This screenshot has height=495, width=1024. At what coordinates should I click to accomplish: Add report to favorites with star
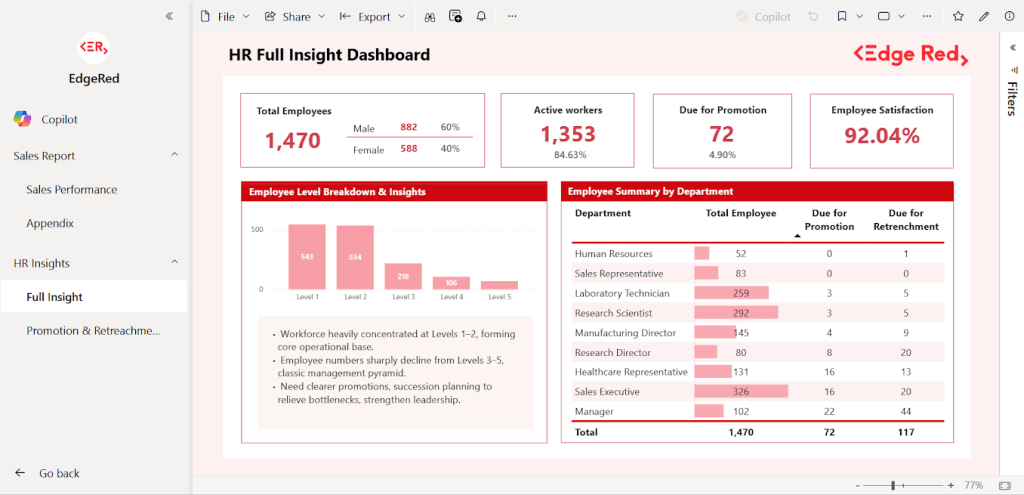coord(958,17)
